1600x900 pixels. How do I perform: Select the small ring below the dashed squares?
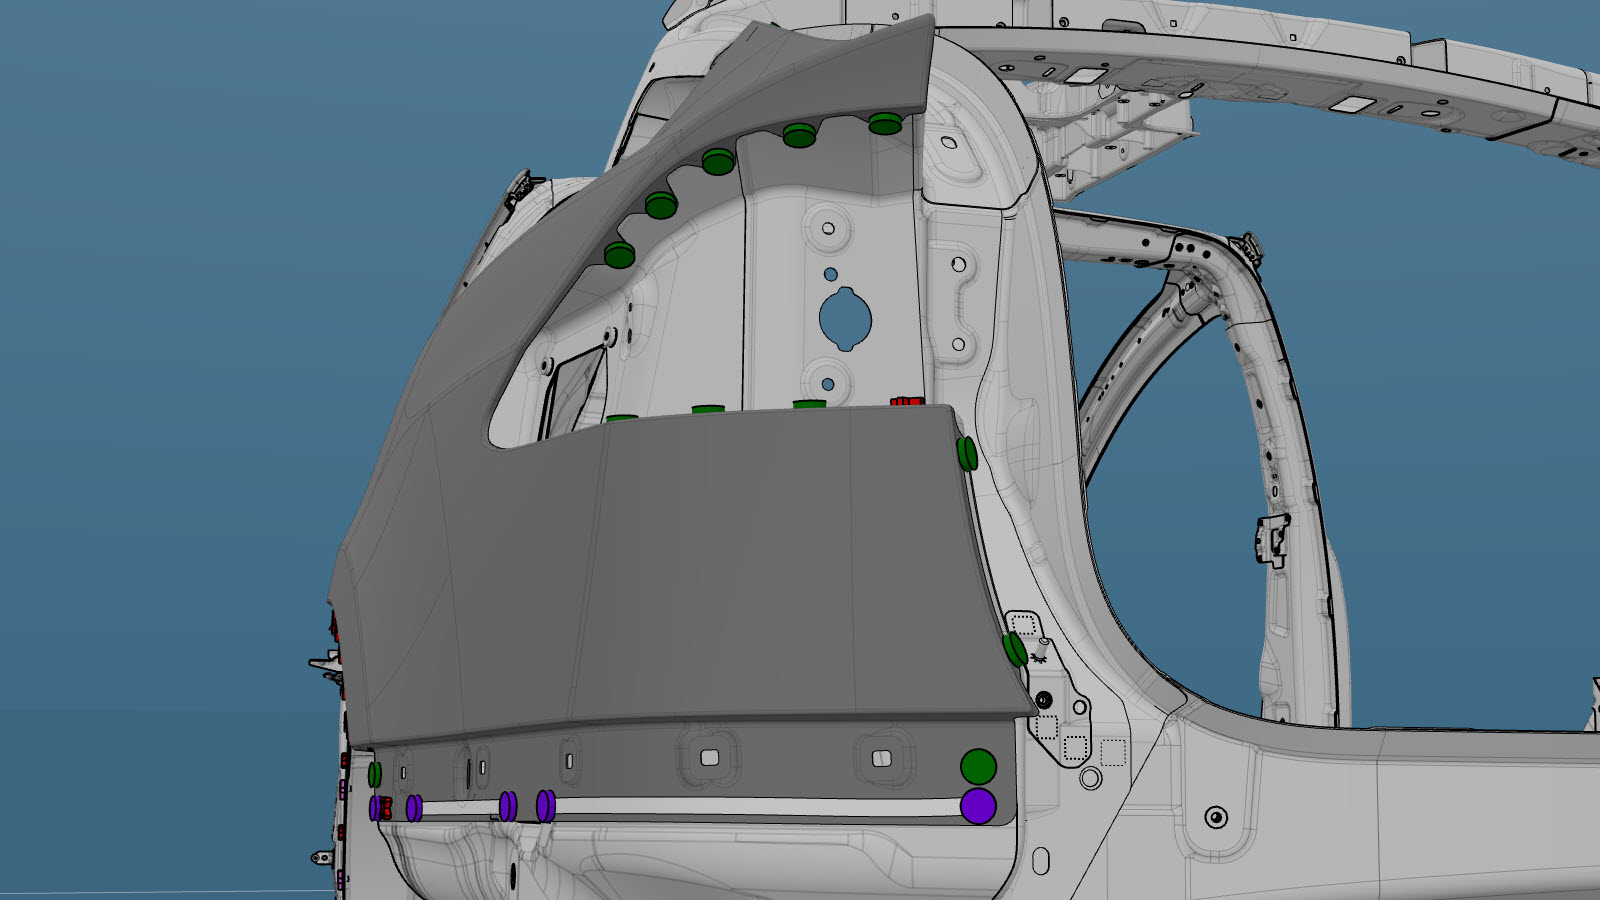(1090, 777)
